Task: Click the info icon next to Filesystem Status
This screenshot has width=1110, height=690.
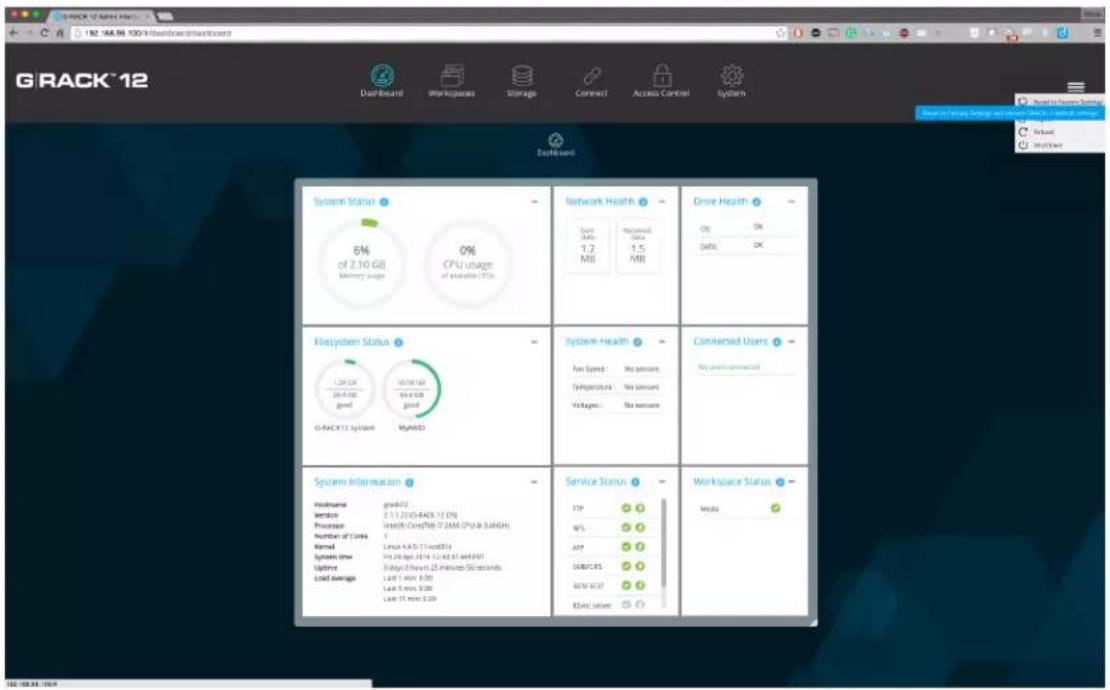Action: pos(399,343)
